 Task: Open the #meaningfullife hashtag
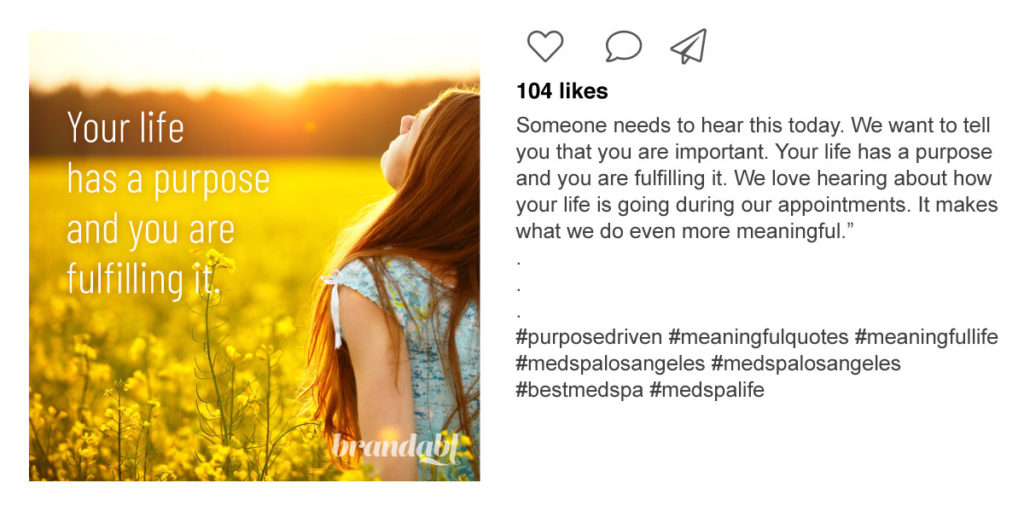[926, 338]
